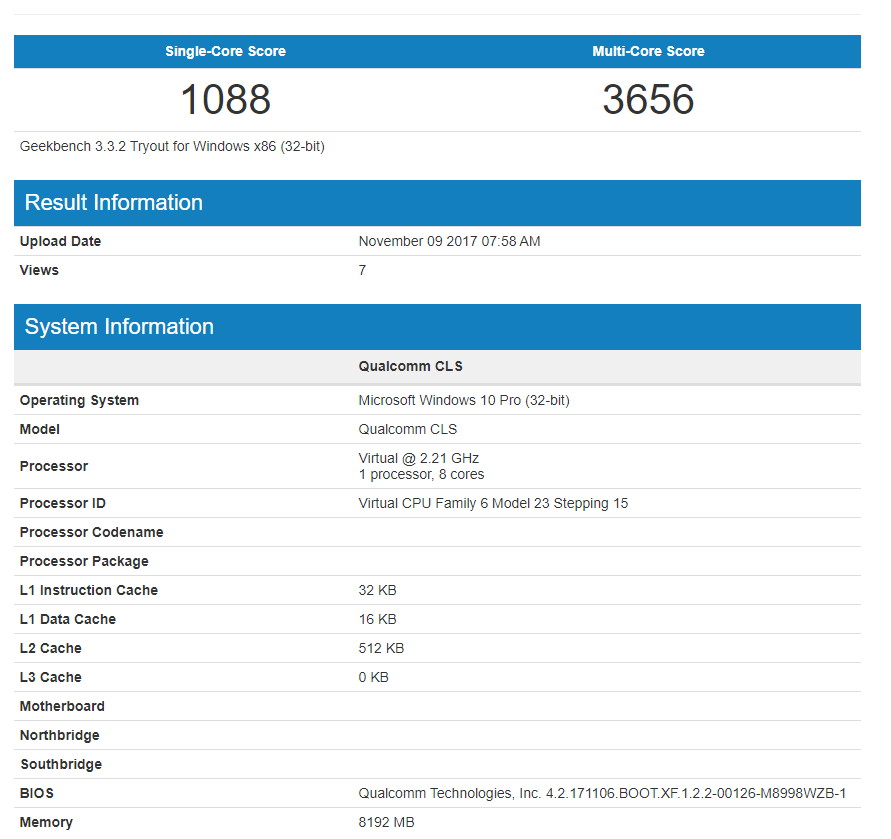Select the date November 09 2017 07:58 AM
Viewport: 891px width, 839px height.
click(449, 242)
